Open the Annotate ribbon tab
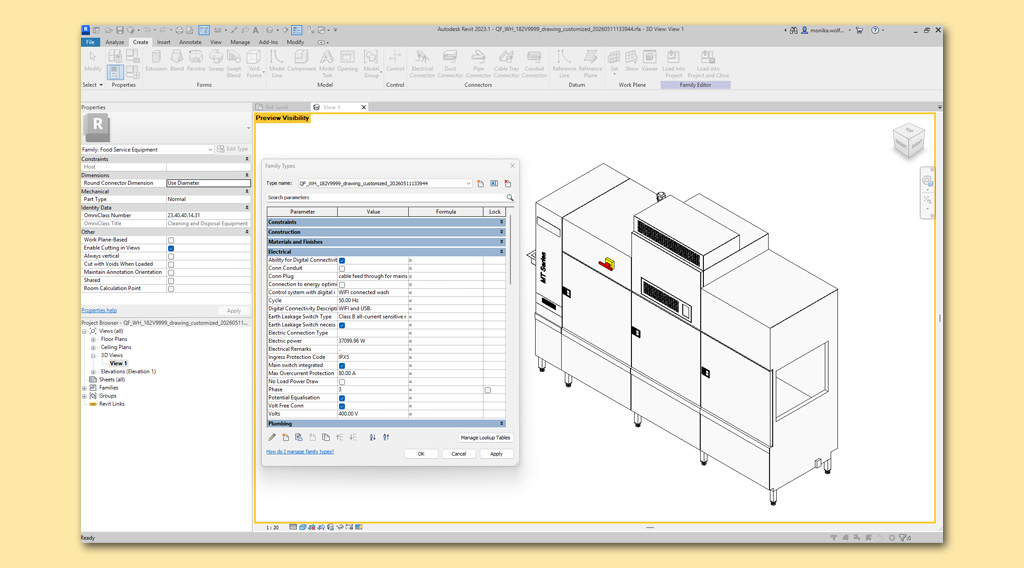1024x568 pixels. [x=190, y=42]
